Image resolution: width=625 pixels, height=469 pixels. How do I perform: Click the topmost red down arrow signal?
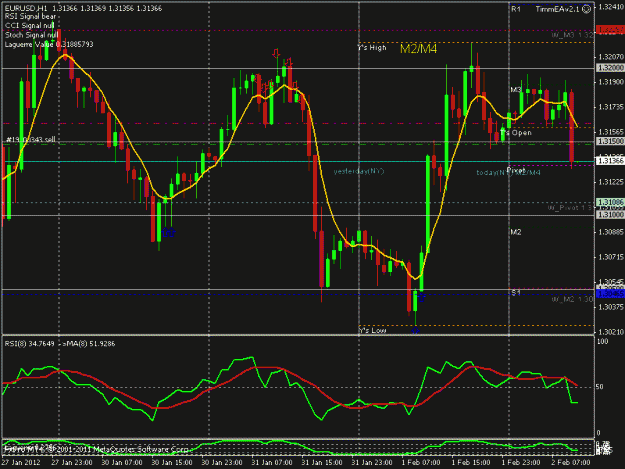coord(276,53)
